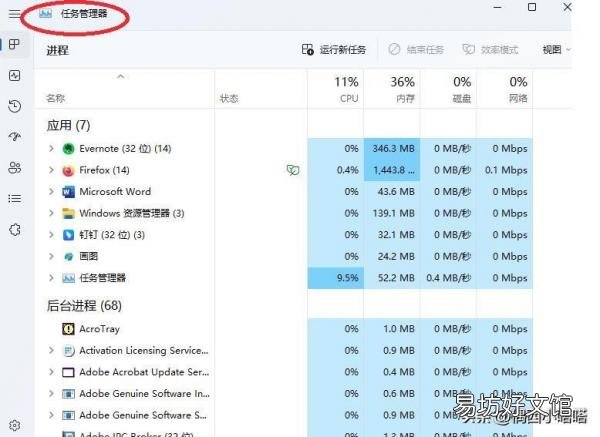
Task: Open the Startup apps sidebar icon
Action: click(x=15, y=137)
